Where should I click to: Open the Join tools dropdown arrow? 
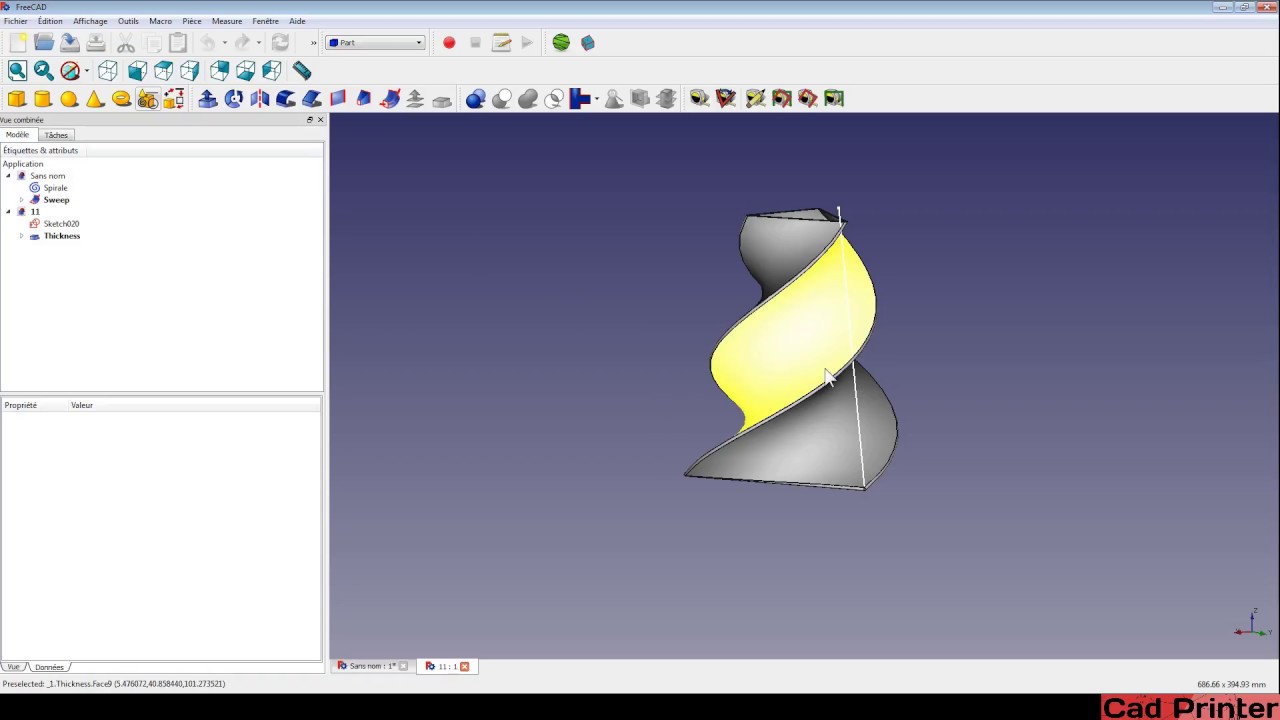[596, 98]
